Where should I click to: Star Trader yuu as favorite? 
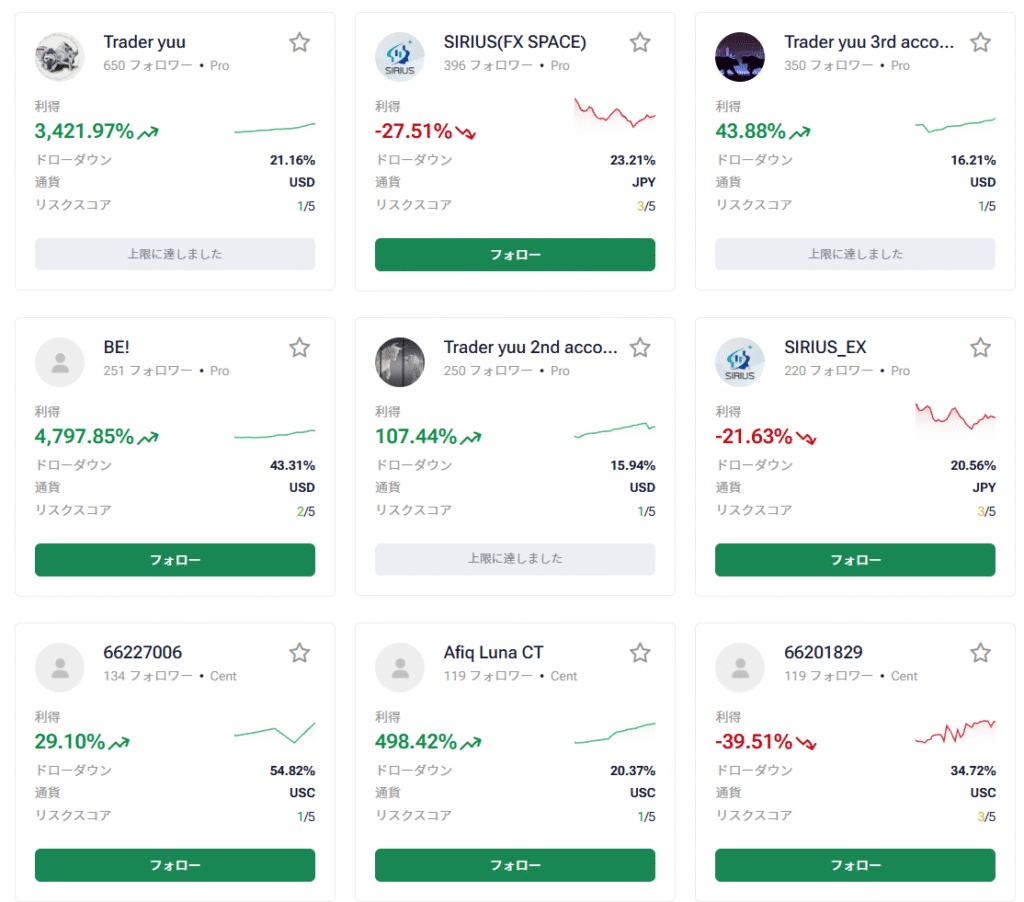pyautogui.click(x=299, y=42)
